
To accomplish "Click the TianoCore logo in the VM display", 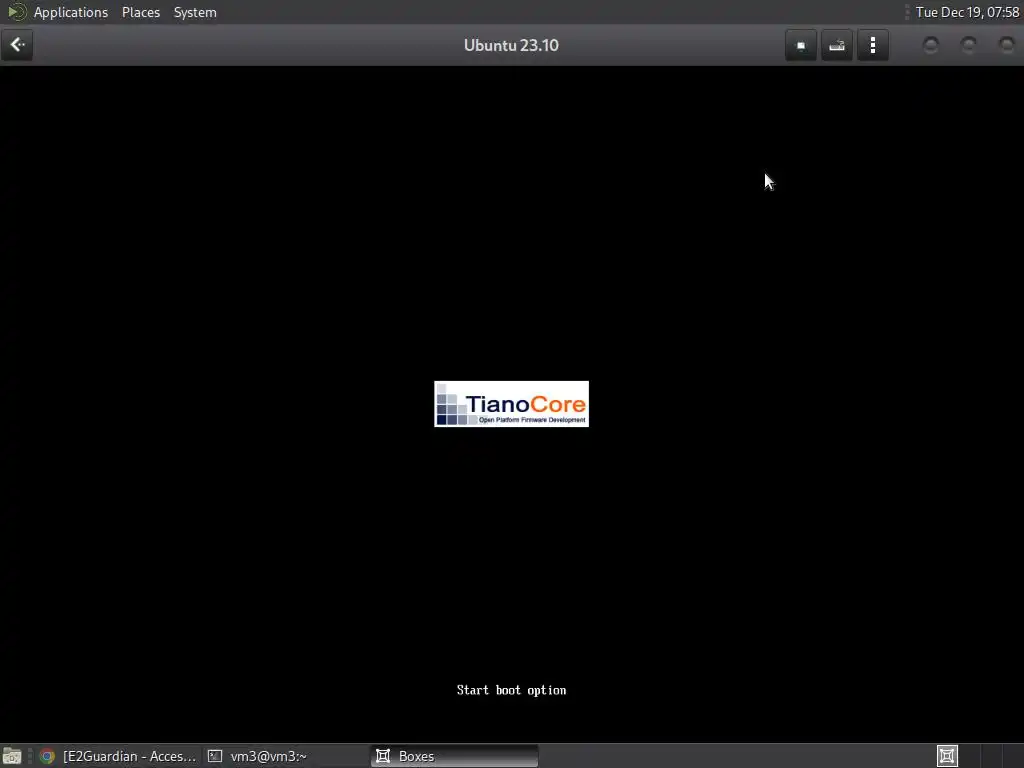I will [x=511, y=404].
